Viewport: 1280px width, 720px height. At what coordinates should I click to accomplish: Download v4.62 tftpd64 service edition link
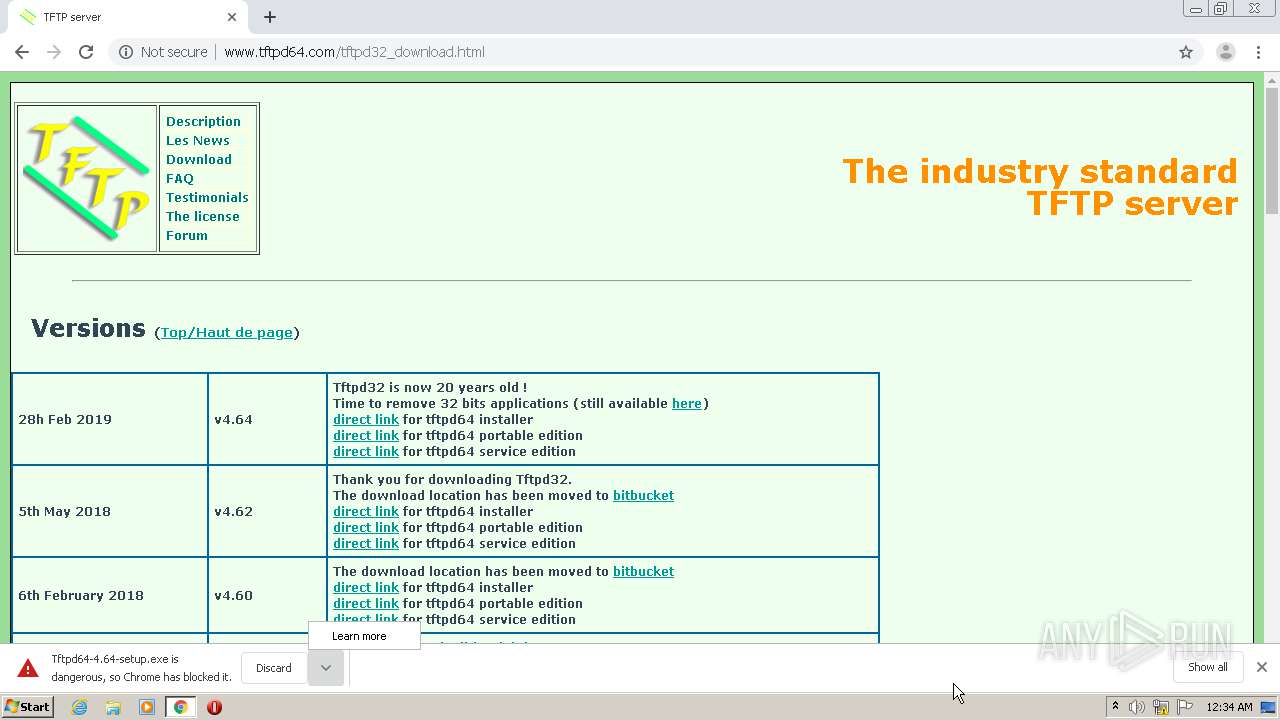(366, 543)
